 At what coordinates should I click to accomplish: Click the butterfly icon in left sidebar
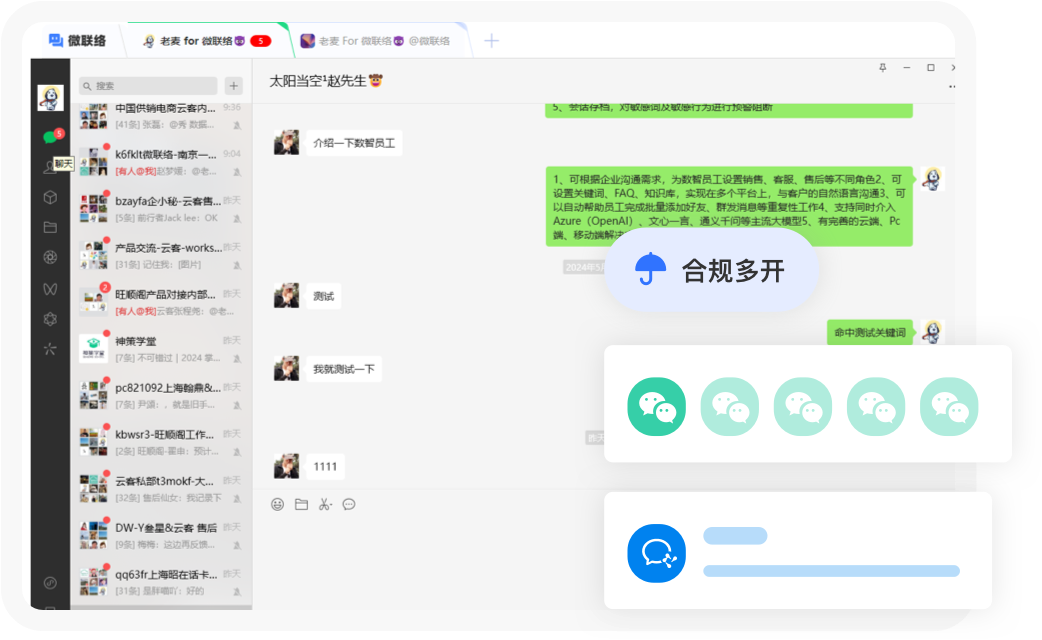pos(49,288)
